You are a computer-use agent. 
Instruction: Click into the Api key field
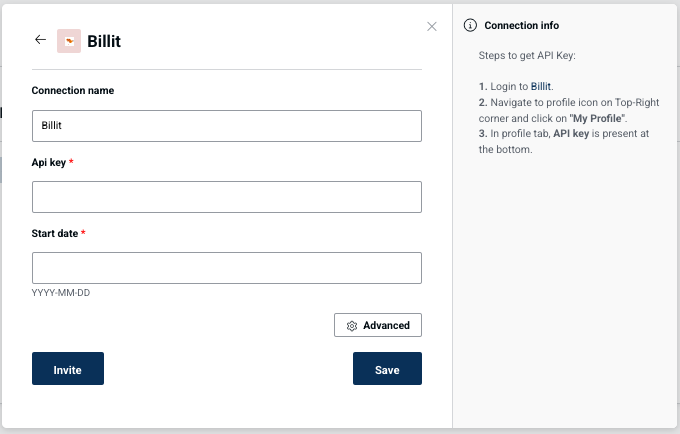pos(227,197)
